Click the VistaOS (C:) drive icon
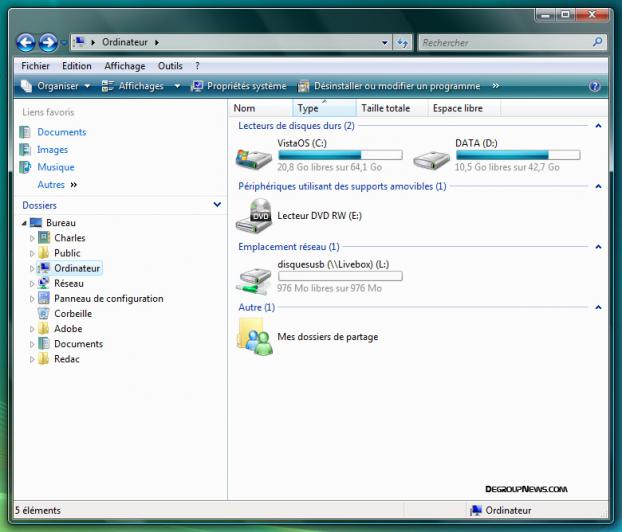Viewport: 622px width, 532px height. tap(253, 156)
